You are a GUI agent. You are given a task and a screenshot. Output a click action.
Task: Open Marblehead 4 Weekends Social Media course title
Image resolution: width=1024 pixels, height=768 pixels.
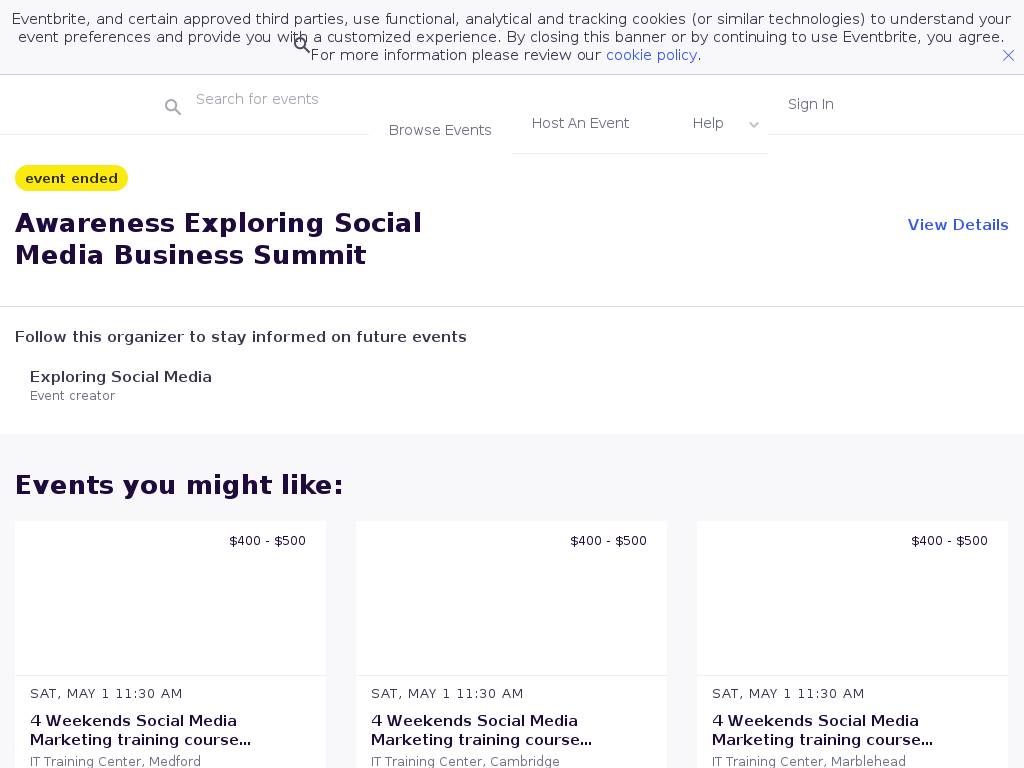pos(822,730)
